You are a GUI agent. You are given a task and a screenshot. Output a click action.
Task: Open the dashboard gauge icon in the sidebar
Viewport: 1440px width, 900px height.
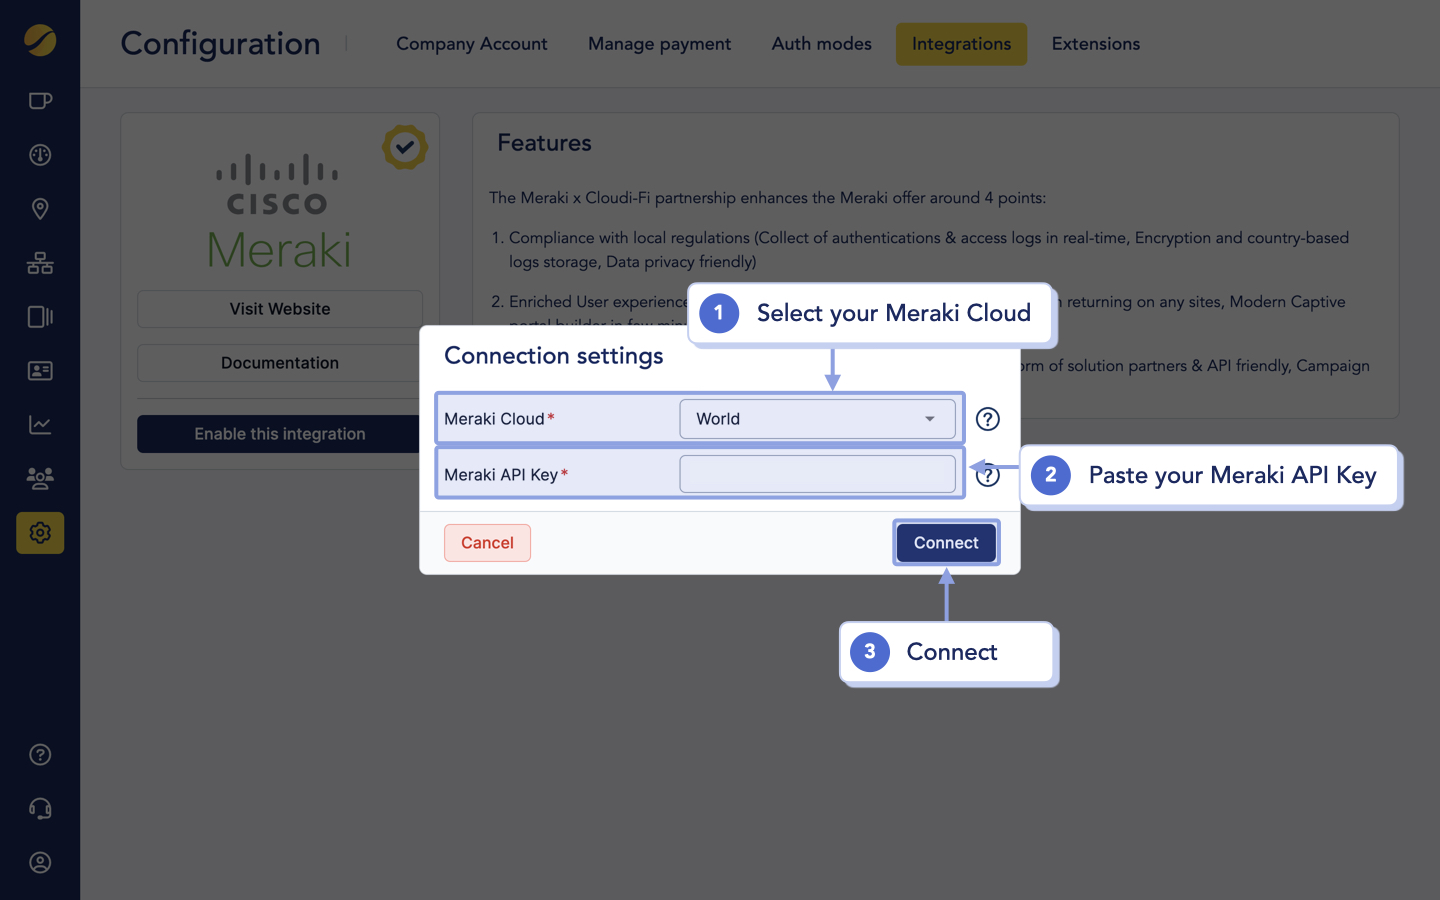[x=40, y=154]
